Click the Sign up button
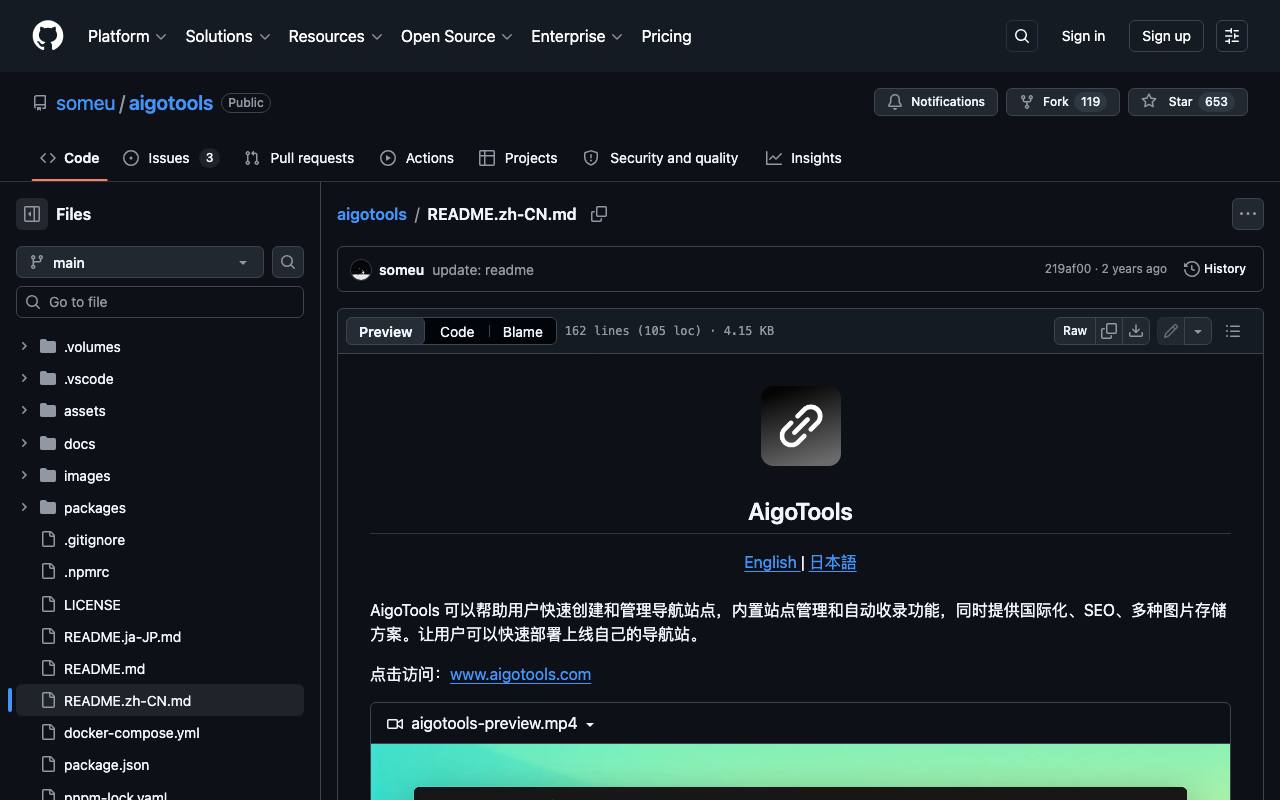 point(1166,36)
